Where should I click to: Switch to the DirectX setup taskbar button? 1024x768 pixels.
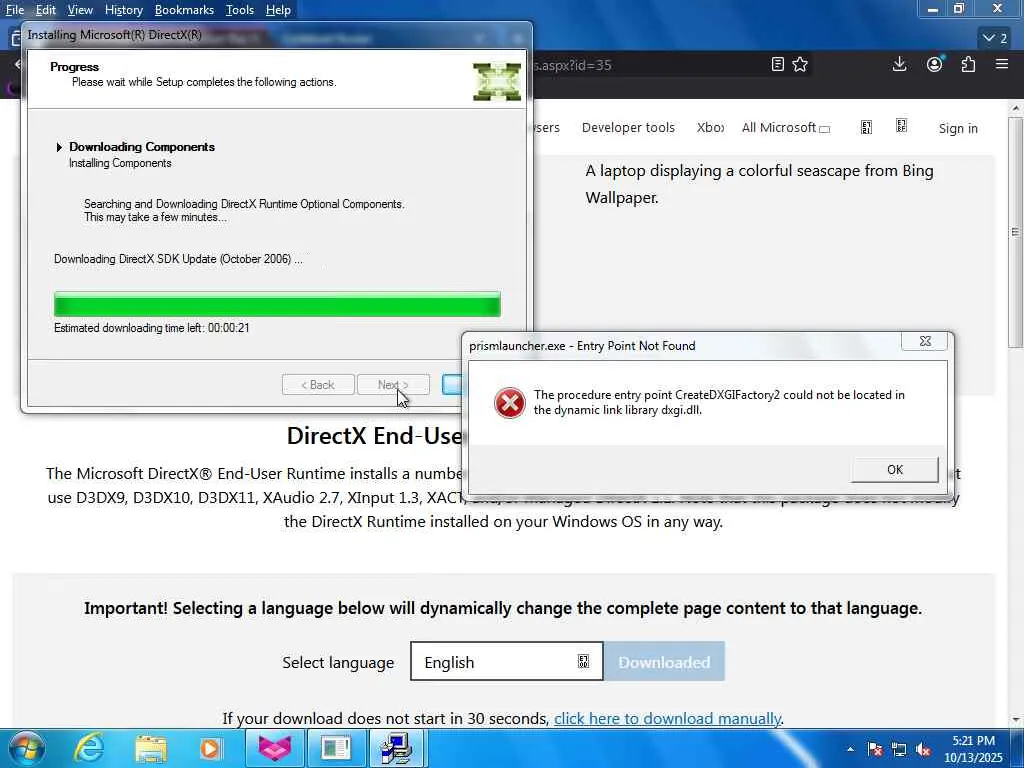pos(397,748)
